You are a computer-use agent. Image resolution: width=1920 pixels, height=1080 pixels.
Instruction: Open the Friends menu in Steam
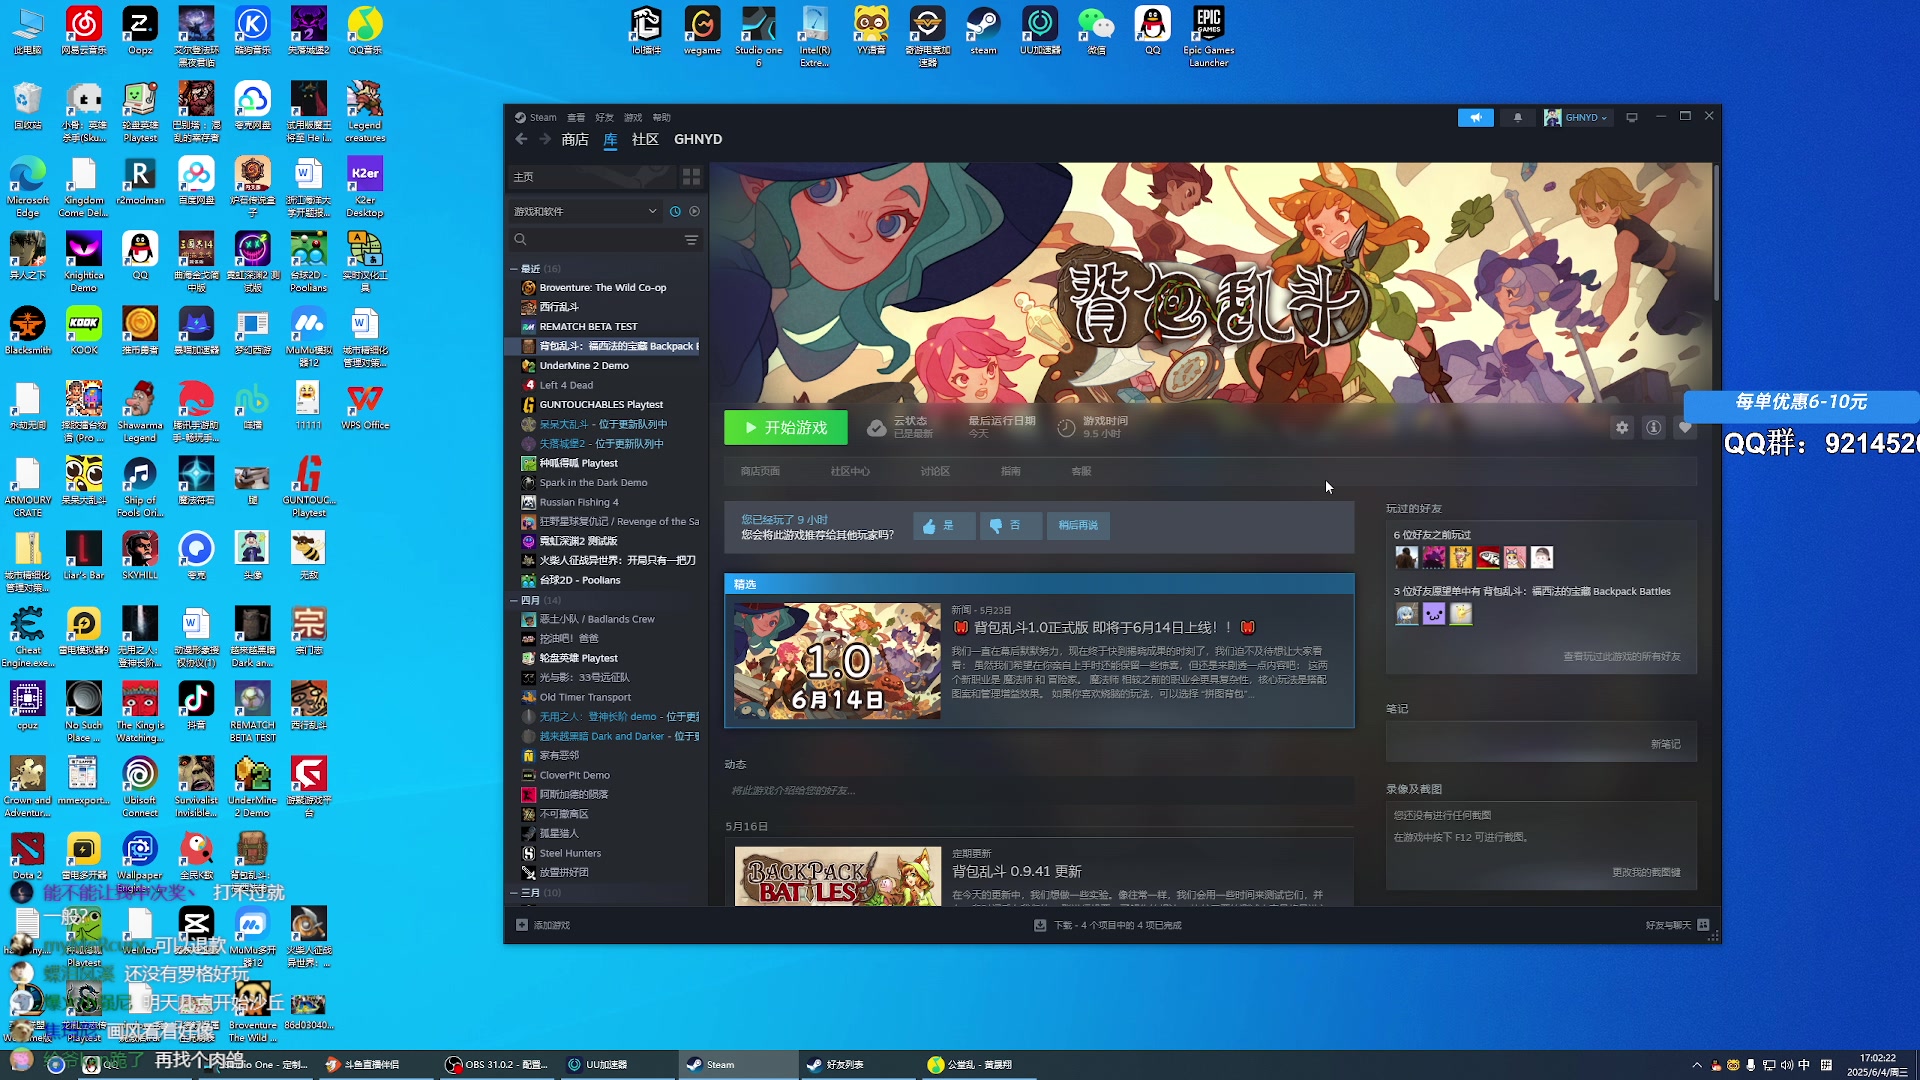(x=604, y=118)
